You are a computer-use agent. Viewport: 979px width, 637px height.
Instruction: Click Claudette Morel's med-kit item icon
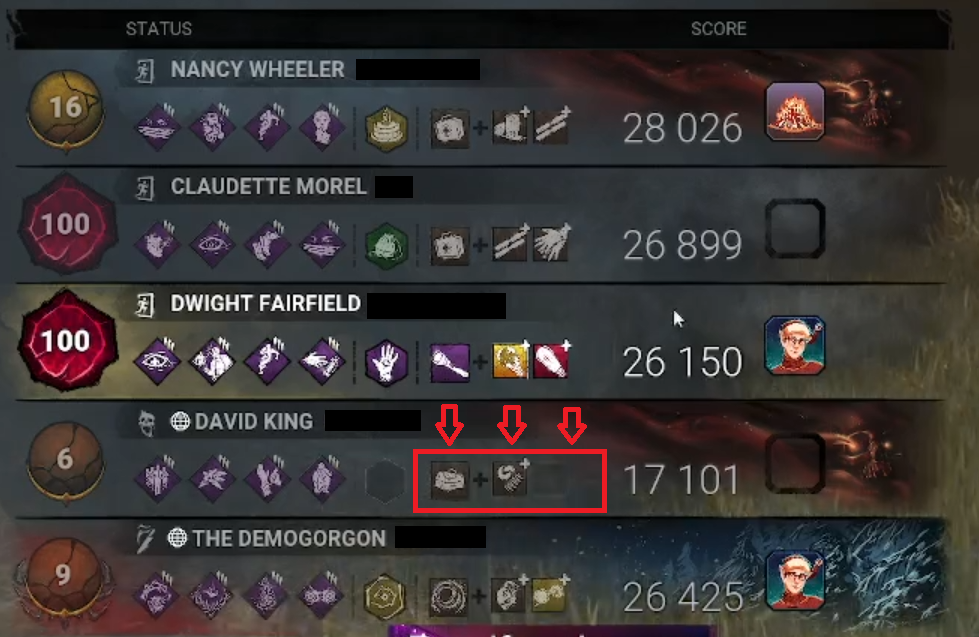[449, 246]
